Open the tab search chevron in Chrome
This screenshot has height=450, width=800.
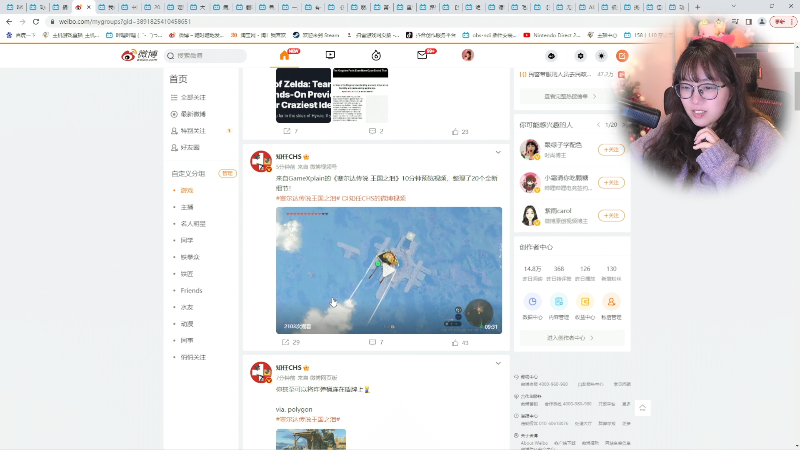(734, 7)
